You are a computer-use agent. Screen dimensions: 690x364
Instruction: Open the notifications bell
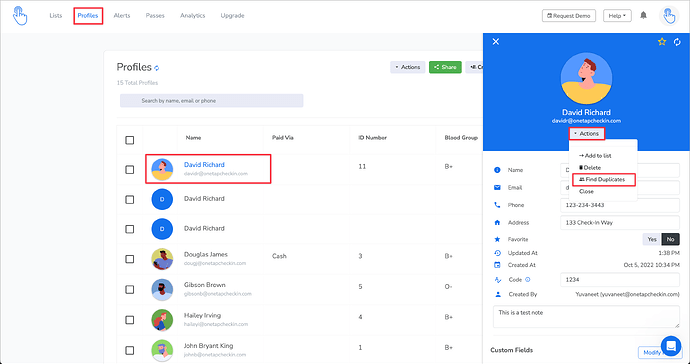(643, 15)
